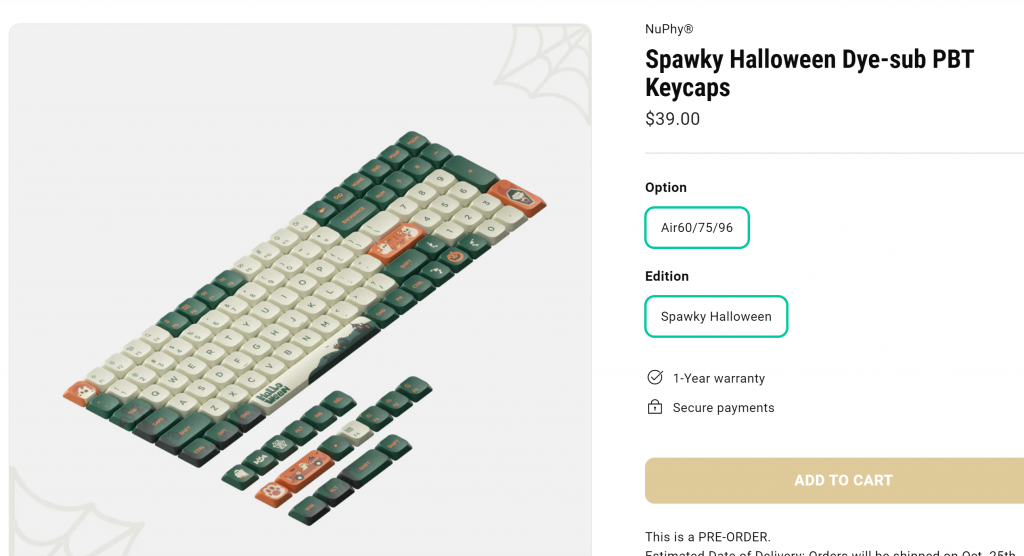Click the This is a PRE-ORDER notice

click(x=708, y=537)
